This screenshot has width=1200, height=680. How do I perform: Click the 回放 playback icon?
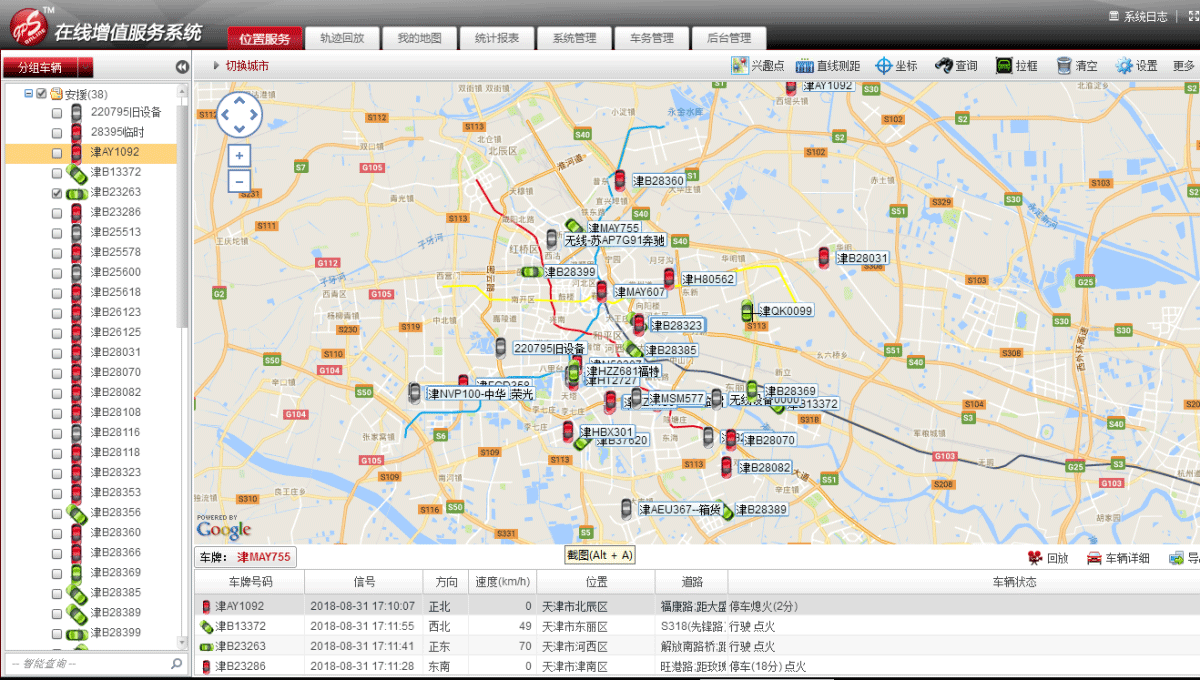coord(1035,558)
